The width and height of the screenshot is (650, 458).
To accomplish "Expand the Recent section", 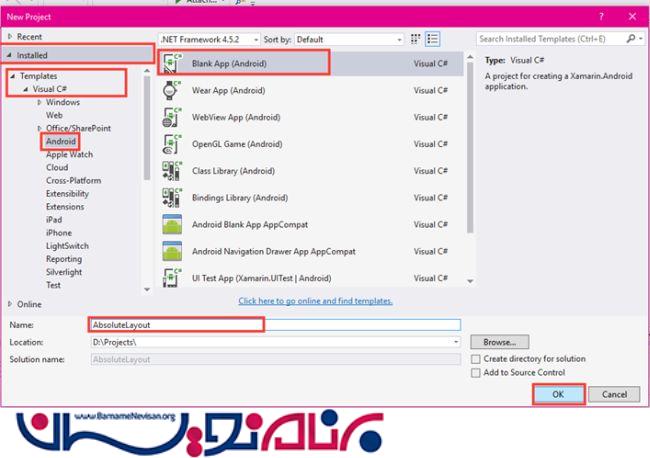I will coord(10,36).
